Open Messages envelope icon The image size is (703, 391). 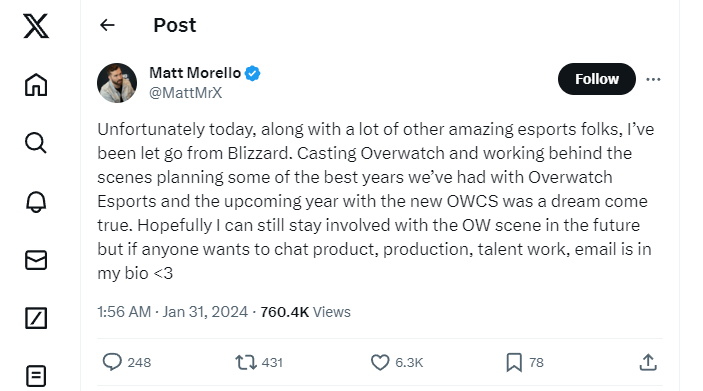tap(36, 260)
